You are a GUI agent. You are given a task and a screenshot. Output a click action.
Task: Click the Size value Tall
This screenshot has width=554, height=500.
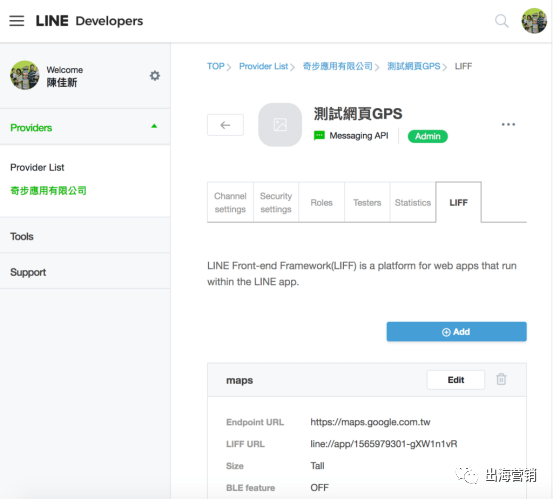tap(317, 466)
